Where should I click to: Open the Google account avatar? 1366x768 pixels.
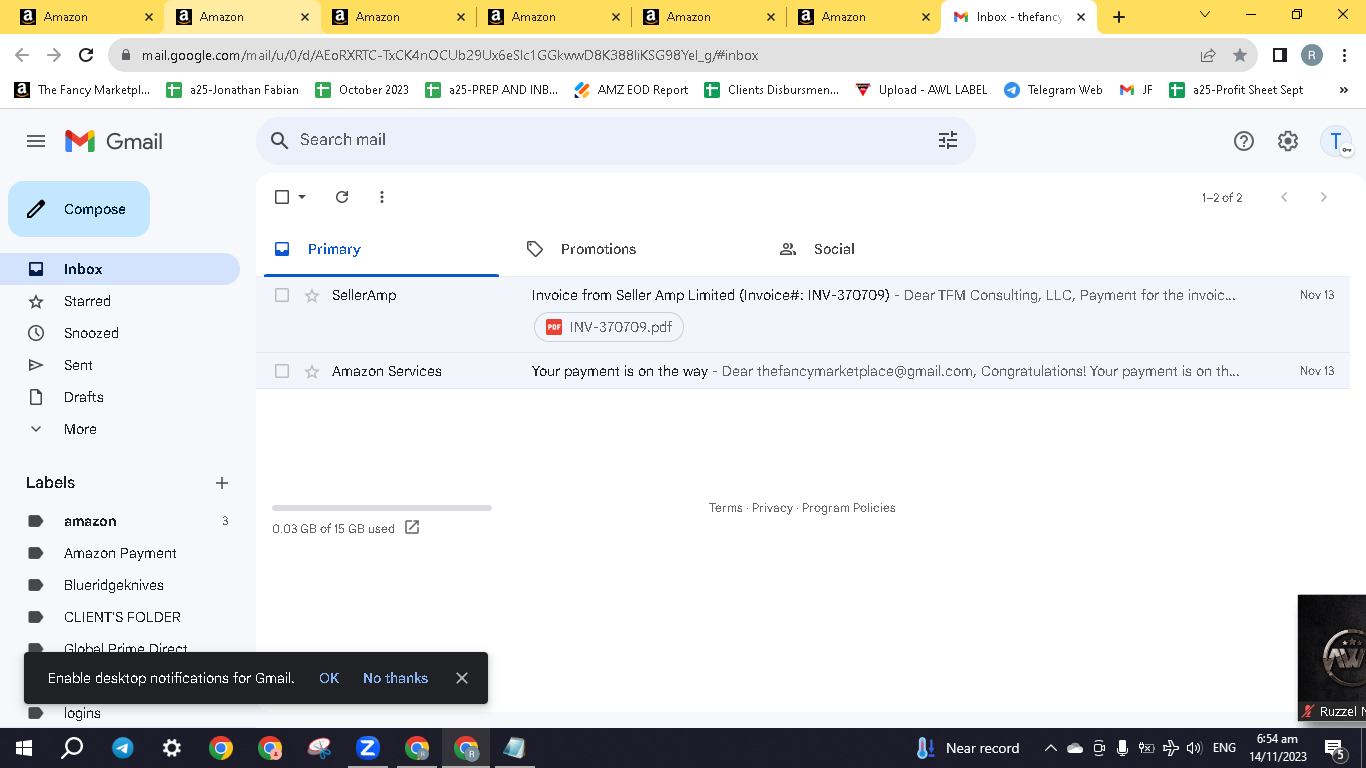(1336, 141)
